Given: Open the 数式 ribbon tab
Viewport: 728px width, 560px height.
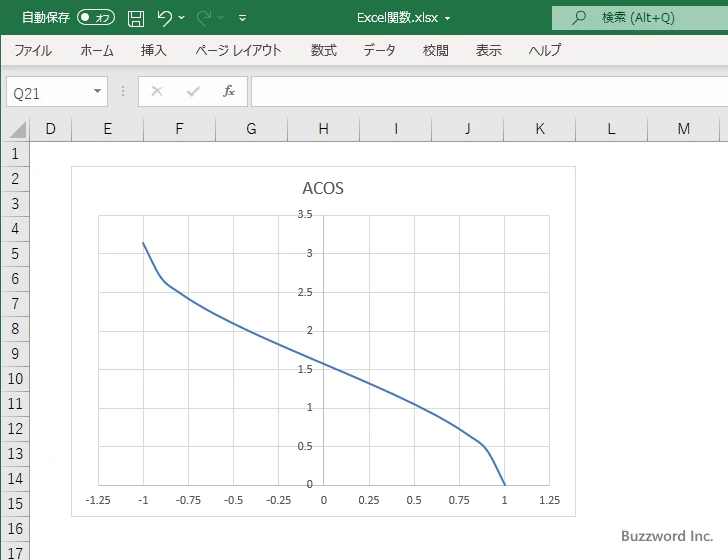Looking at the screenshot, I should coord(324,50).
